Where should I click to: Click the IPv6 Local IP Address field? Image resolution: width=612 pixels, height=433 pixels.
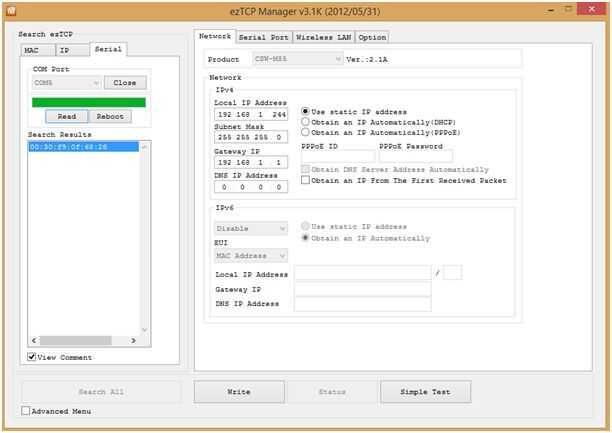(x=363, y=273)
